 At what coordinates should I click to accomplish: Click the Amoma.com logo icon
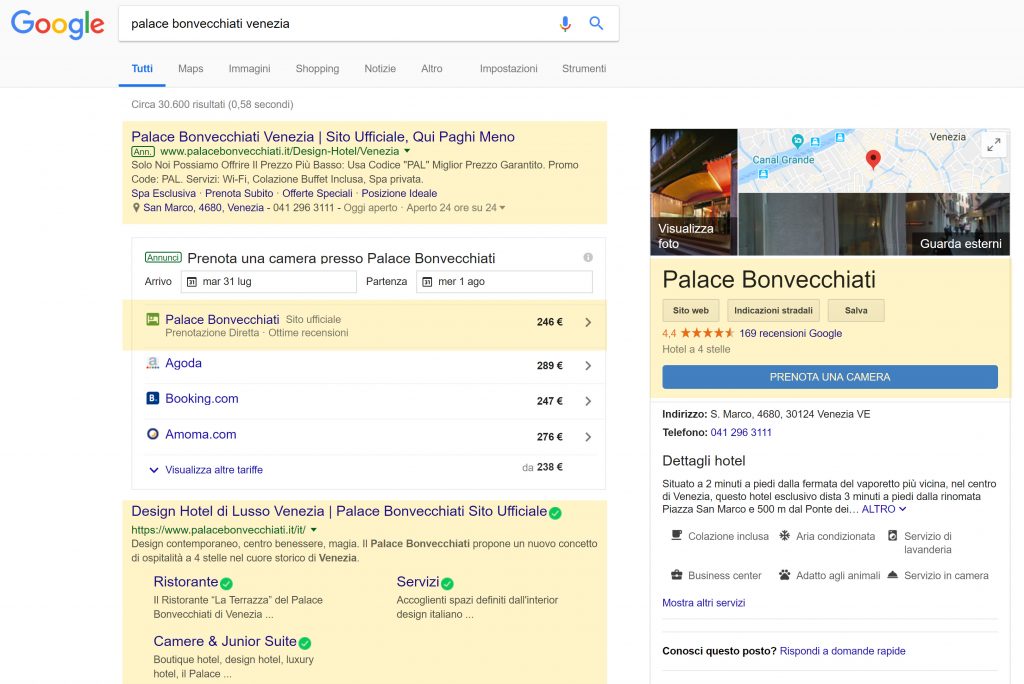[153, 434]
